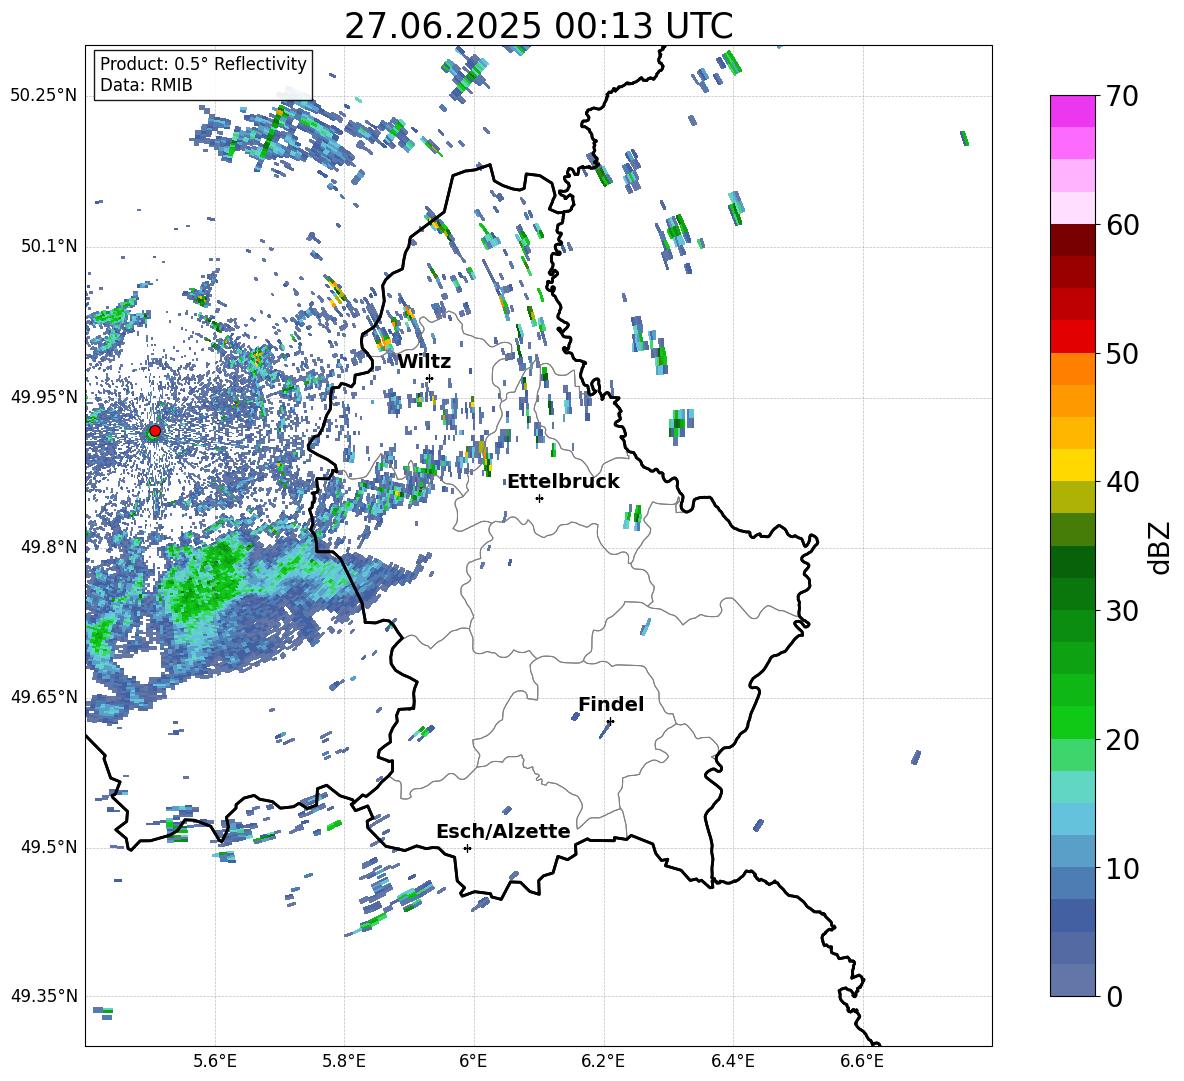Screen dimensions: 1184x1081
Task: Click the Wiltz station cross marker
Action: coord(430,378)
